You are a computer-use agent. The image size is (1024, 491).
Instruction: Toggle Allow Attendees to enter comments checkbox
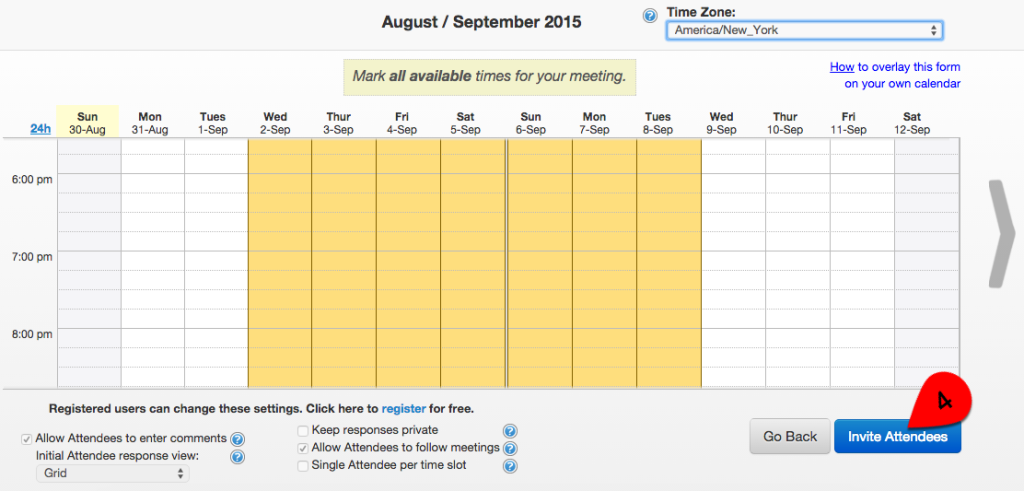point(27,439)
